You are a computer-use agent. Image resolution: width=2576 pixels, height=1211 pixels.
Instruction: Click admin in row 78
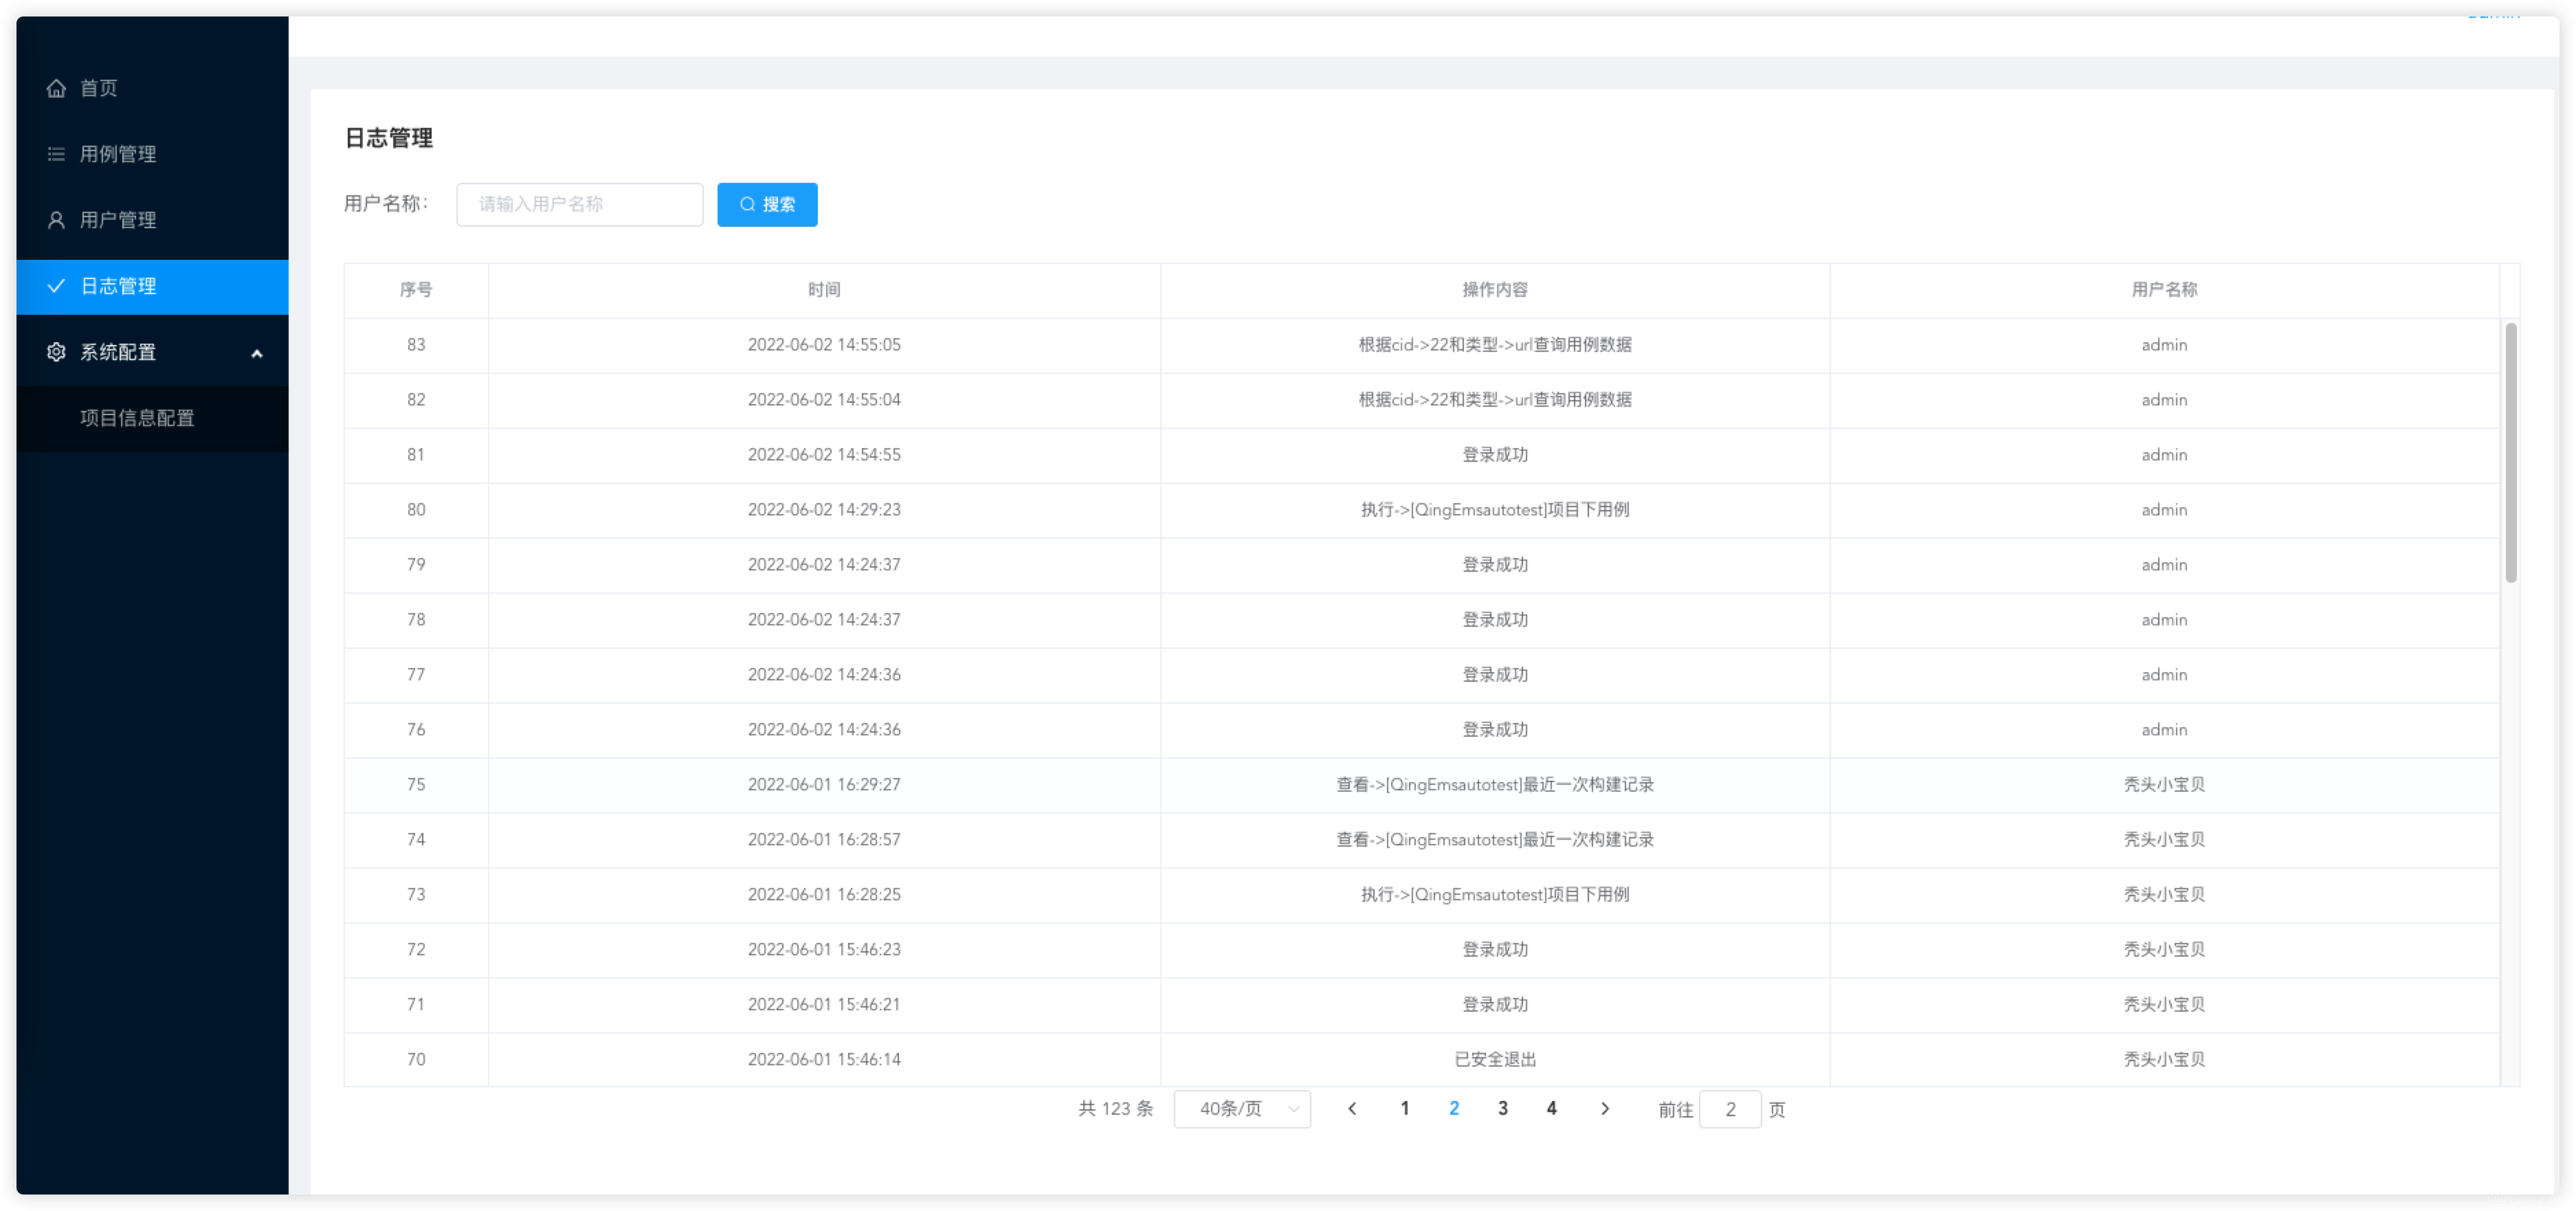(x=2164, y=620)
